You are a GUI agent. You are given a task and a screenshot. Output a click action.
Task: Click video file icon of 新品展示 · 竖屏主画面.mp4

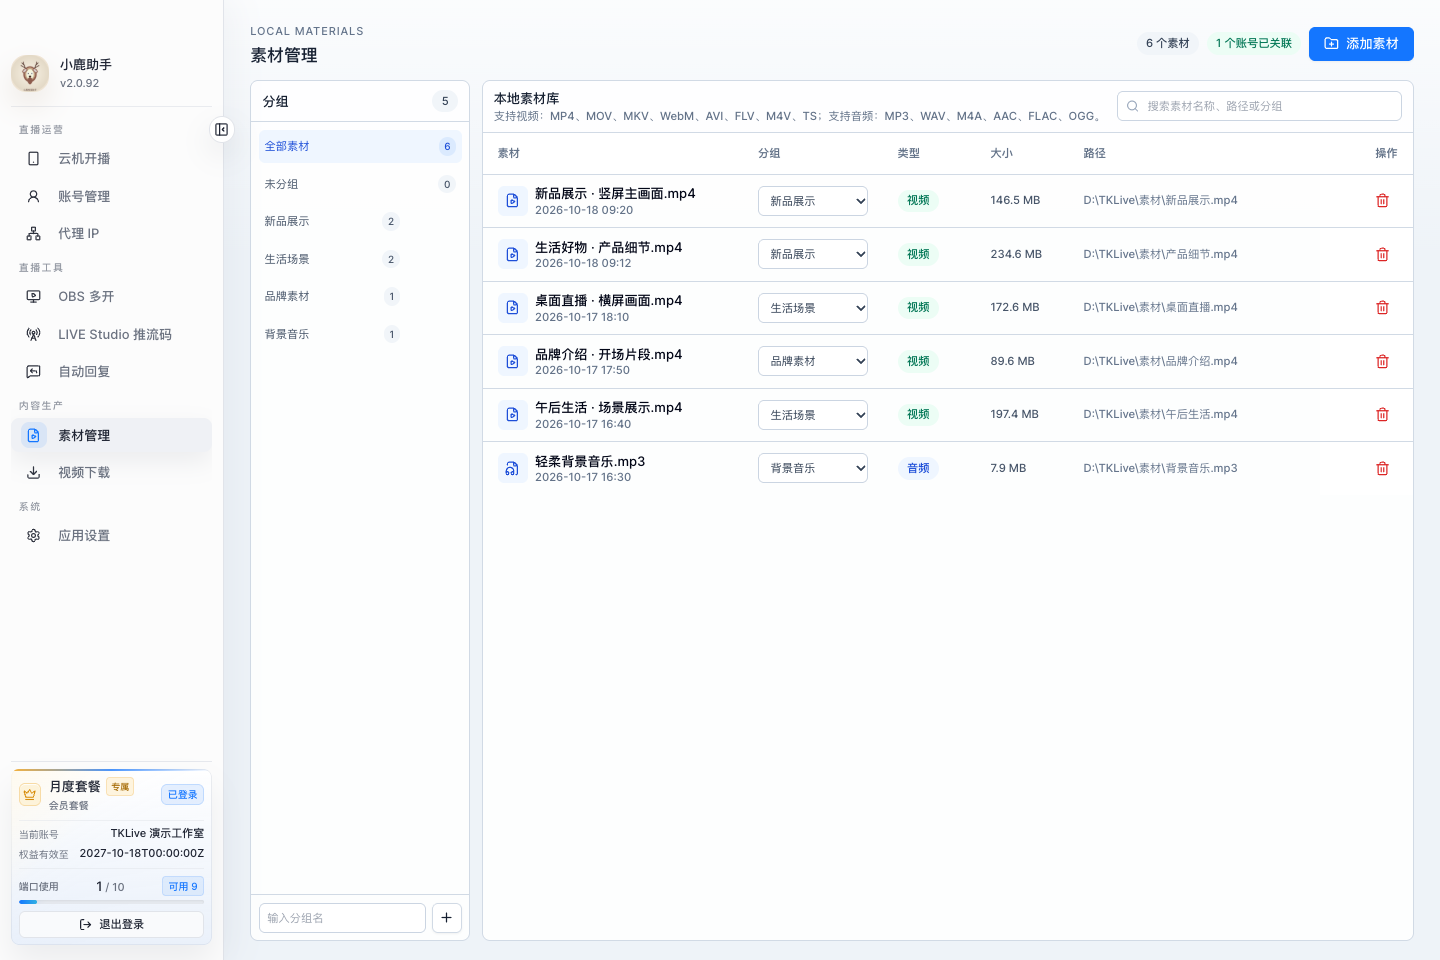click(512, 201)
